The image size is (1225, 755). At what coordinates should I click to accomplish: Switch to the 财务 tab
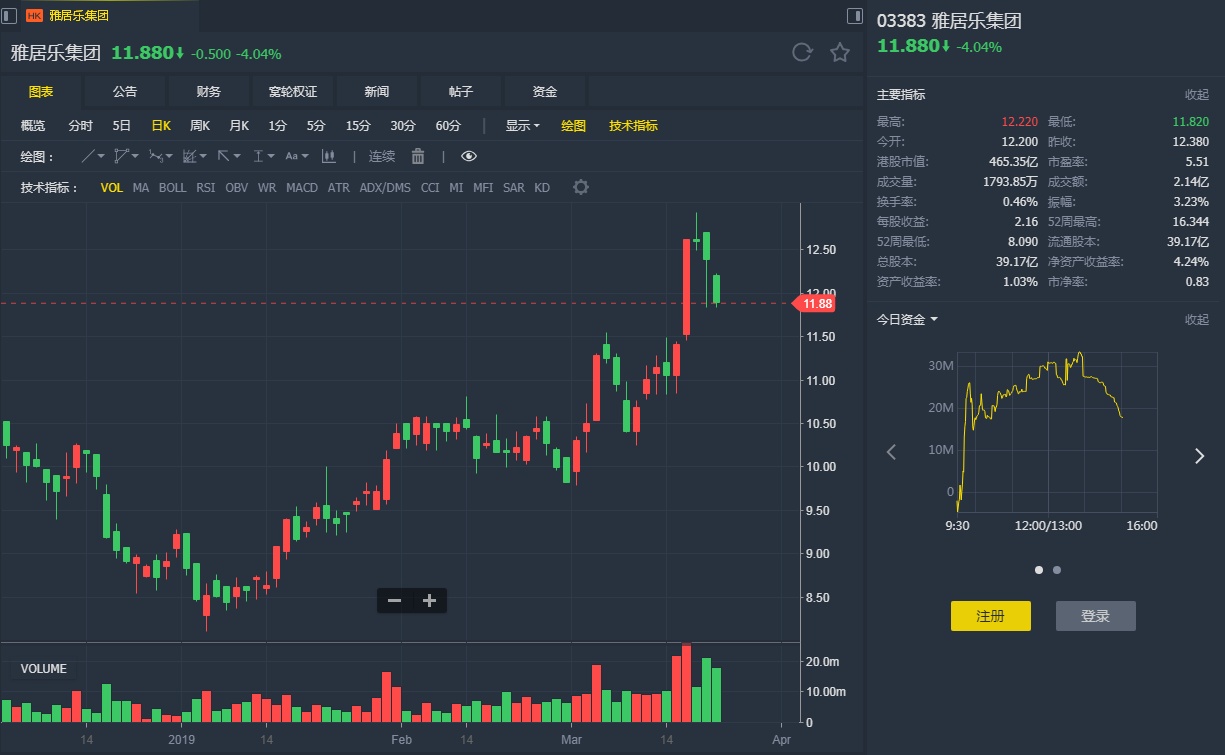pyautogui.click(x=209, y=91)
